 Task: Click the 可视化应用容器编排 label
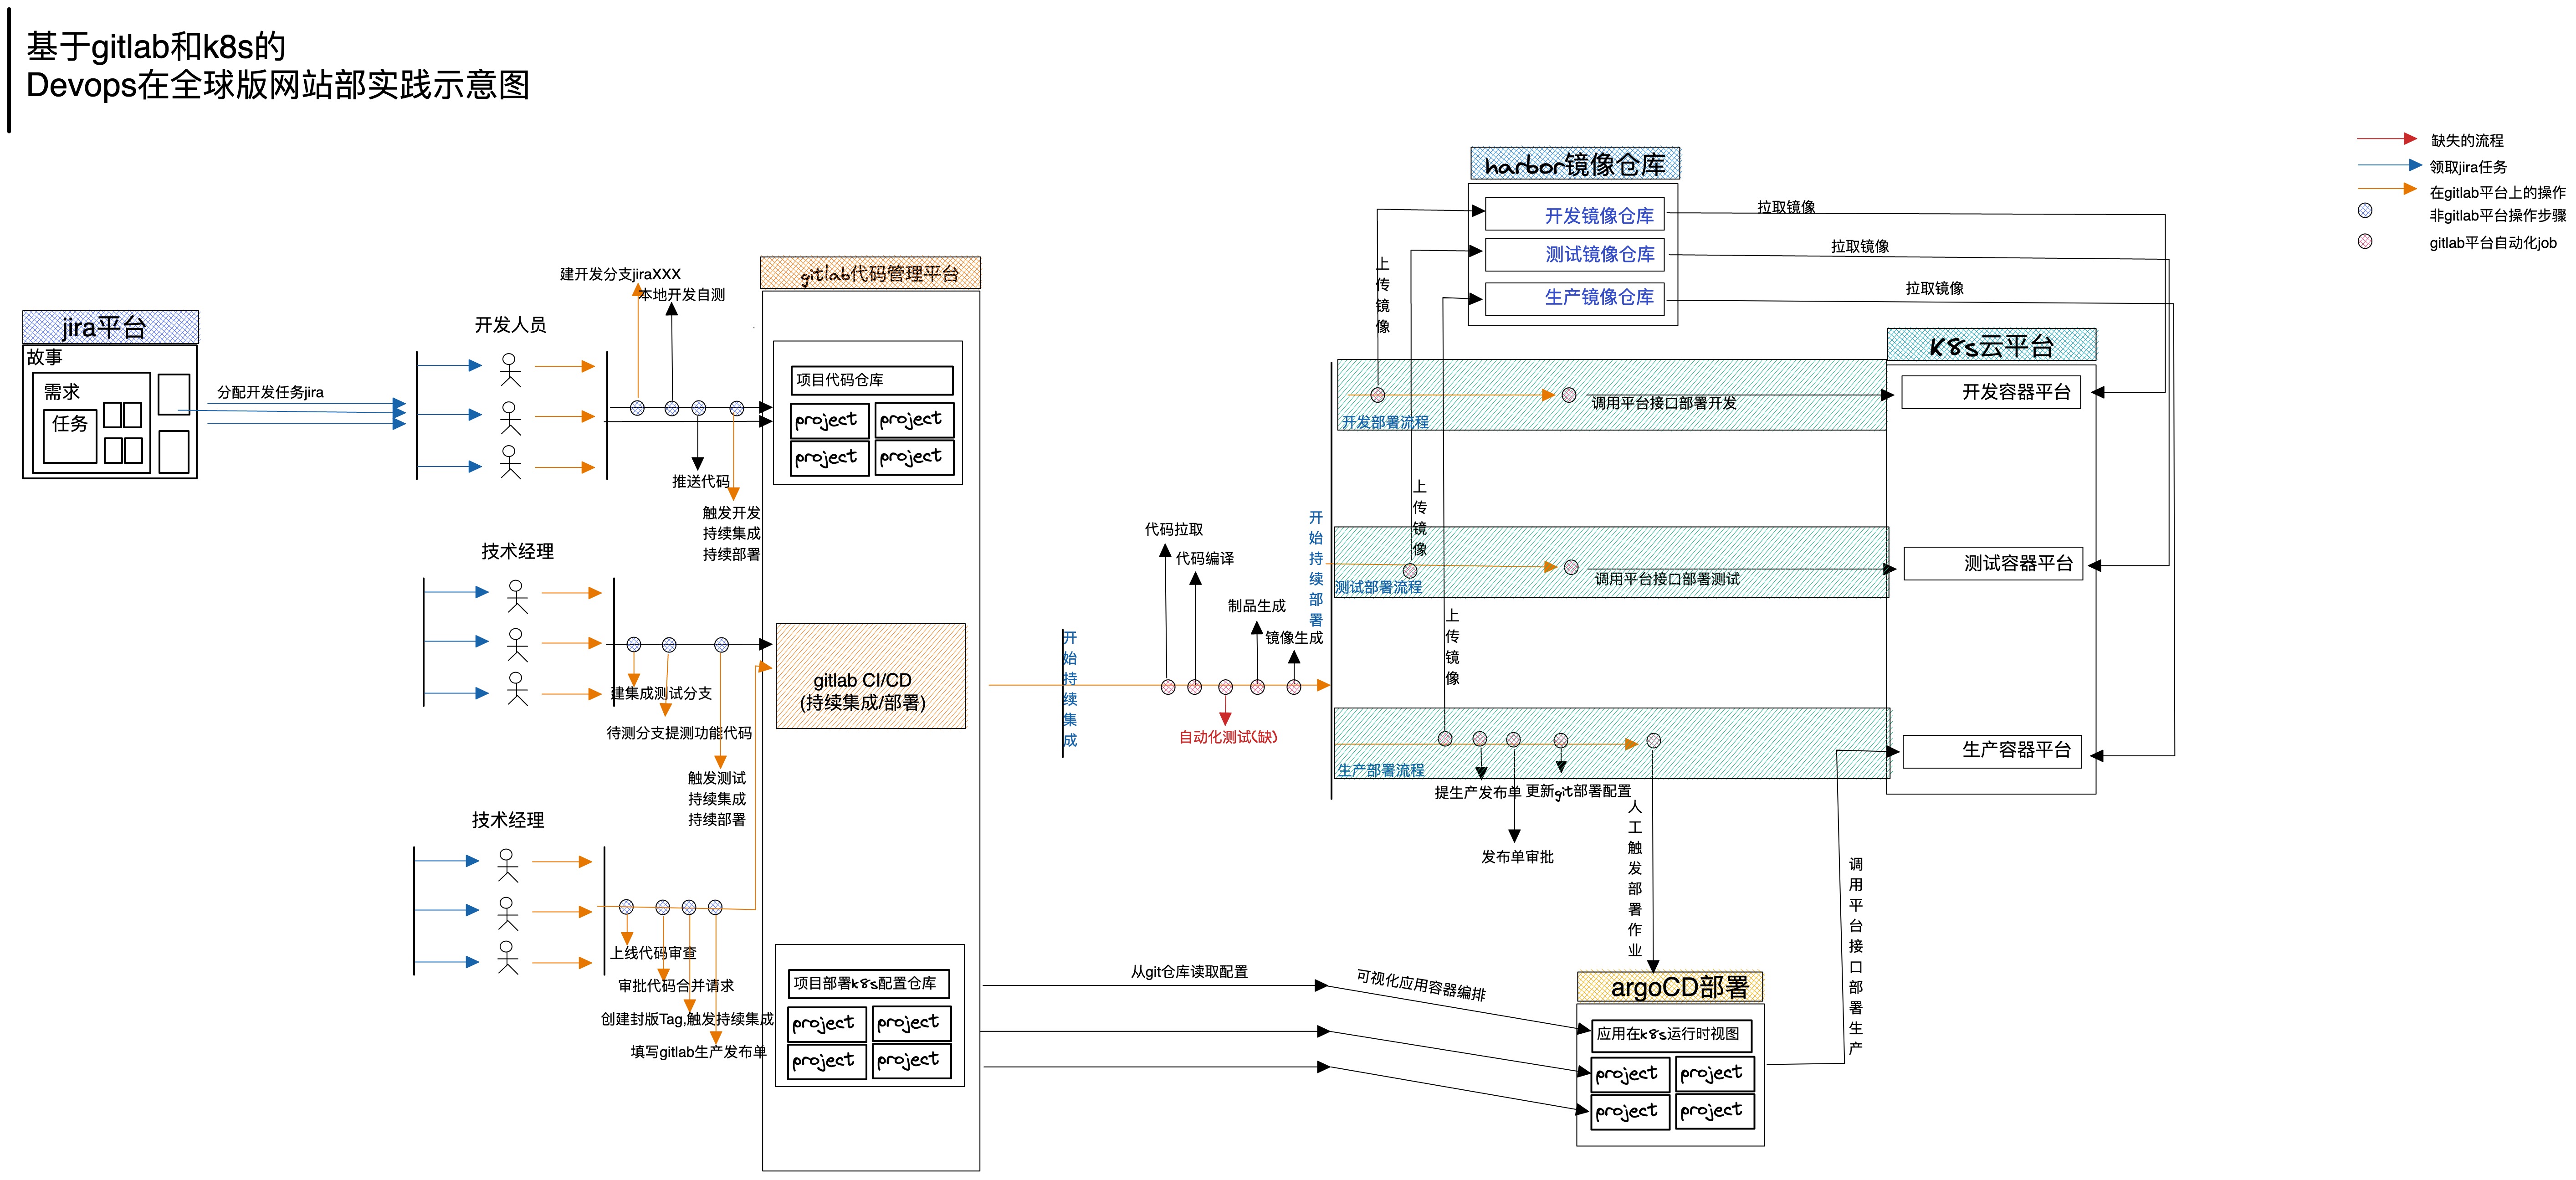pyautogui.click(x=1421, y=985)
